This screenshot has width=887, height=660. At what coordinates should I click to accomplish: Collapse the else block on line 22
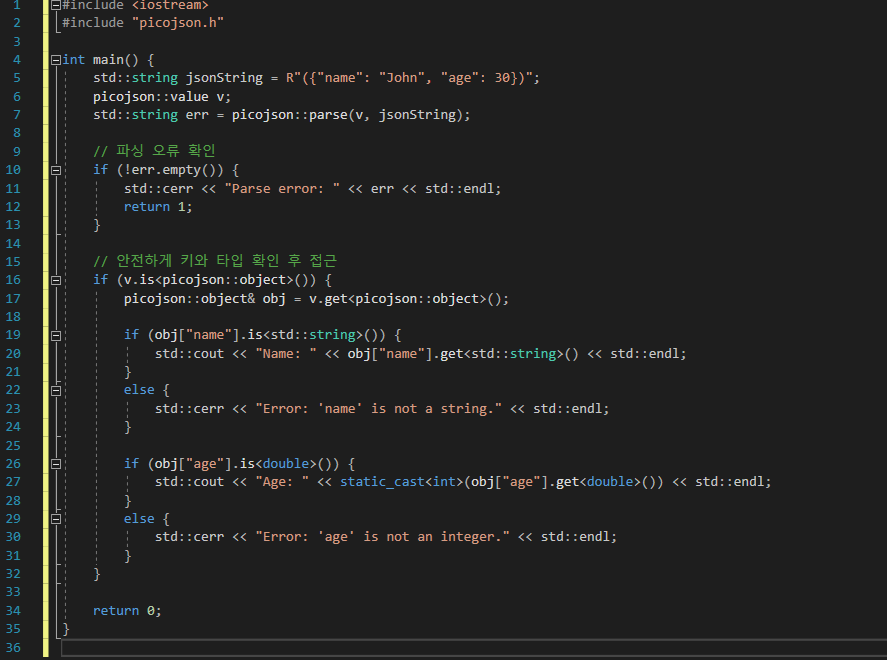pos(55,390)
